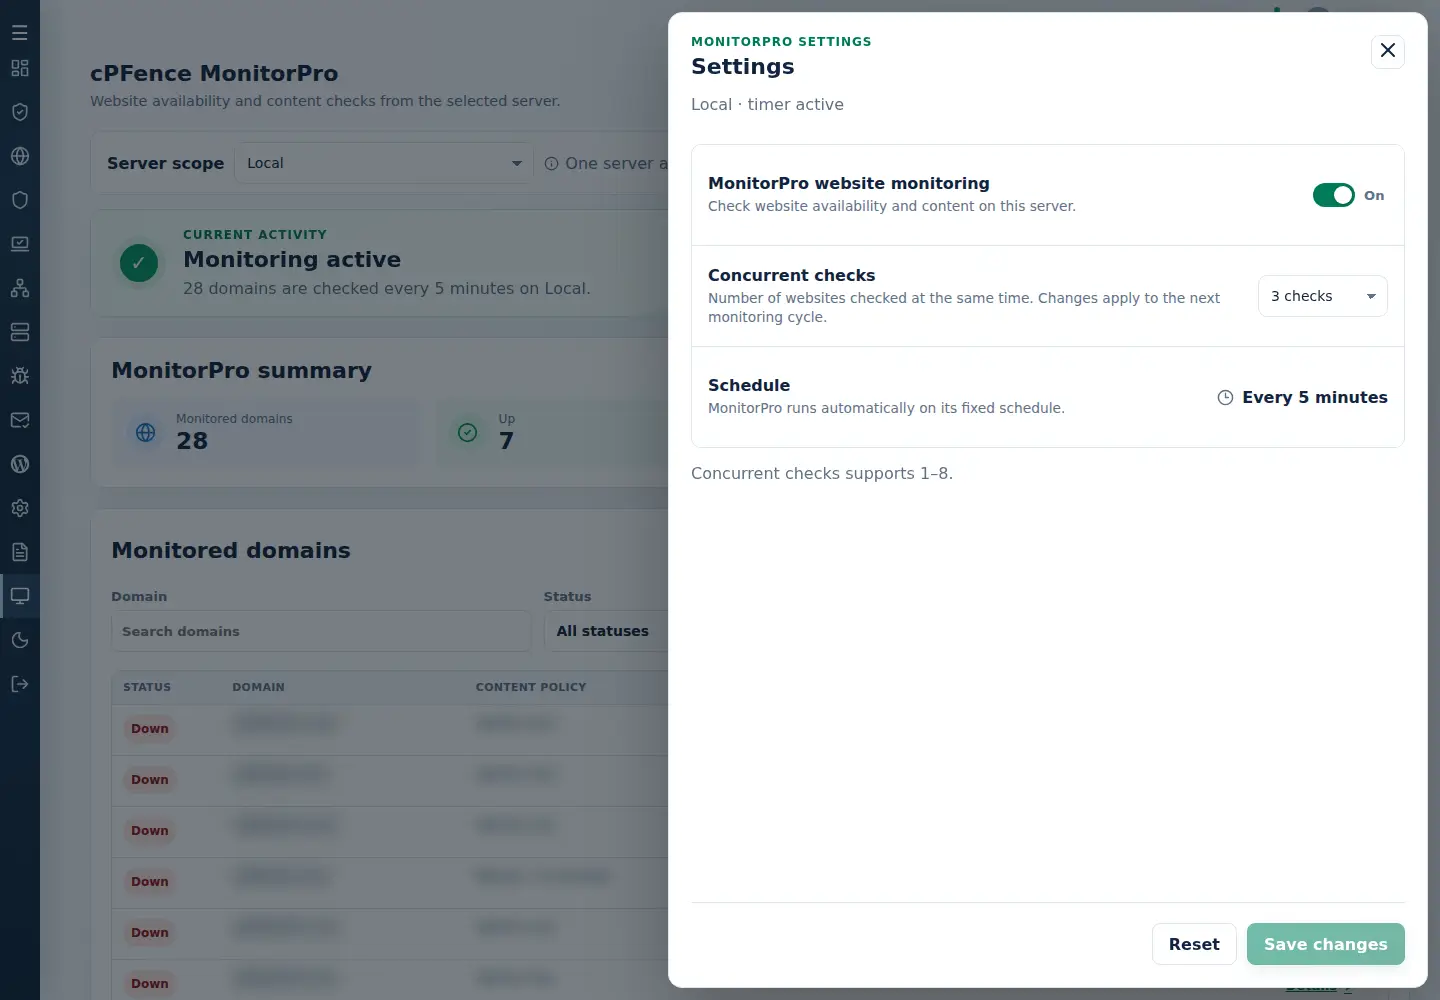The height and width of the screenshot is (1000, 1440).
Task: Click the 'MONITORPRO SETTINGS' label
Action: [781, 42]
